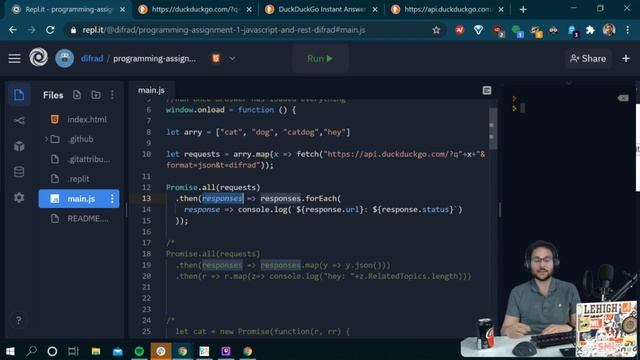Select main.js in the file tree

click(x=79, y=199)
